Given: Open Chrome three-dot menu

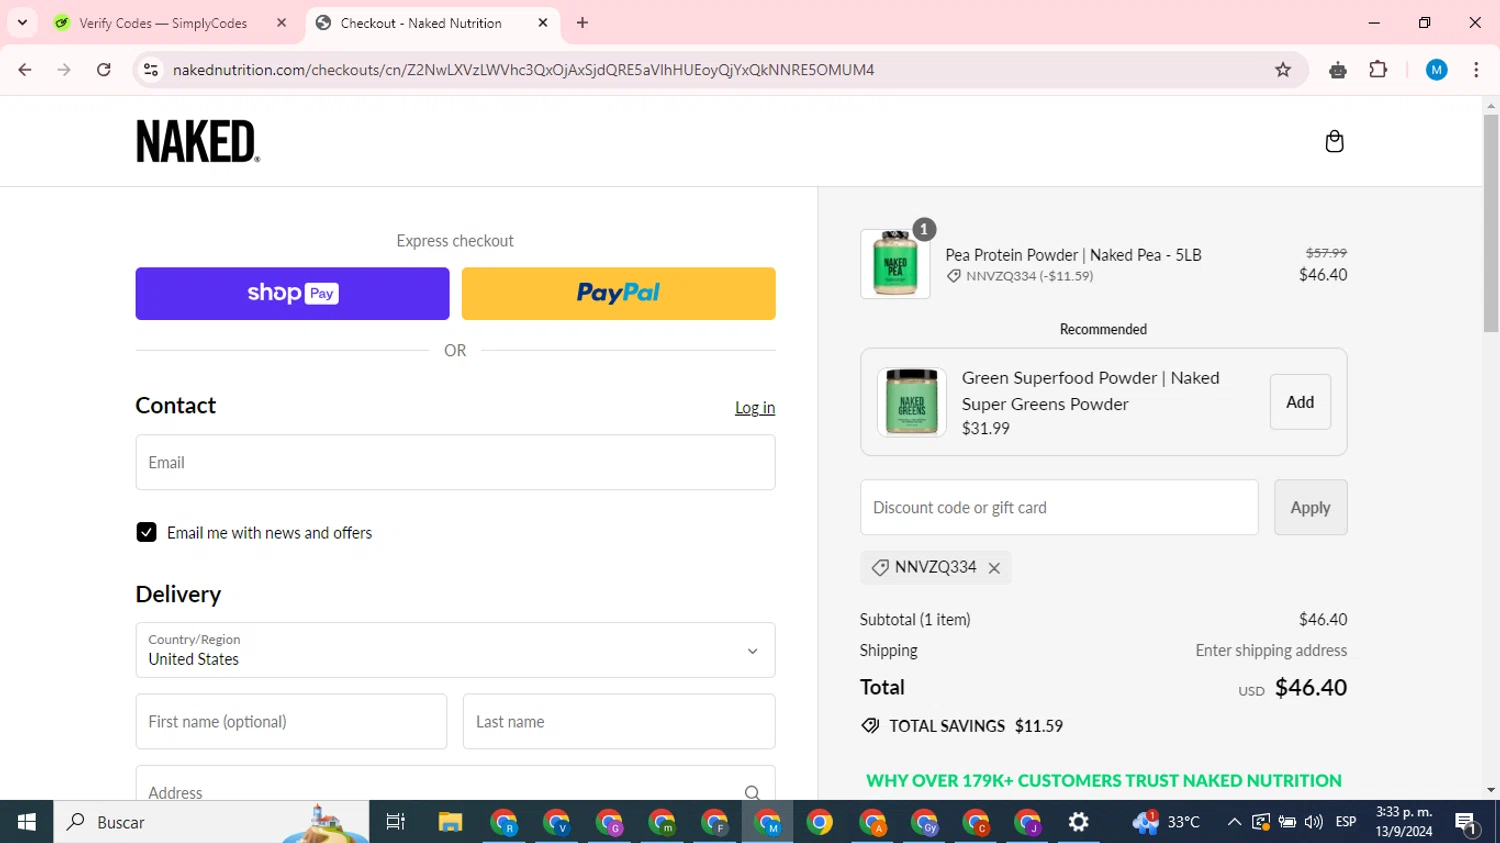Looking at the screenshot, I should tap(1476, 70).
